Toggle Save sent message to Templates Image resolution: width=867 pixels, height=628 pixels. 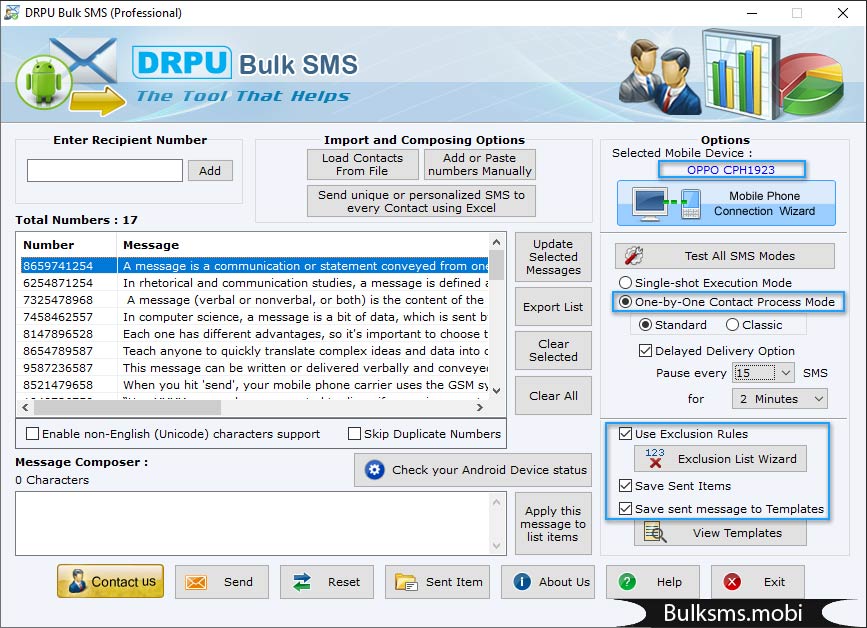point(625,509)
